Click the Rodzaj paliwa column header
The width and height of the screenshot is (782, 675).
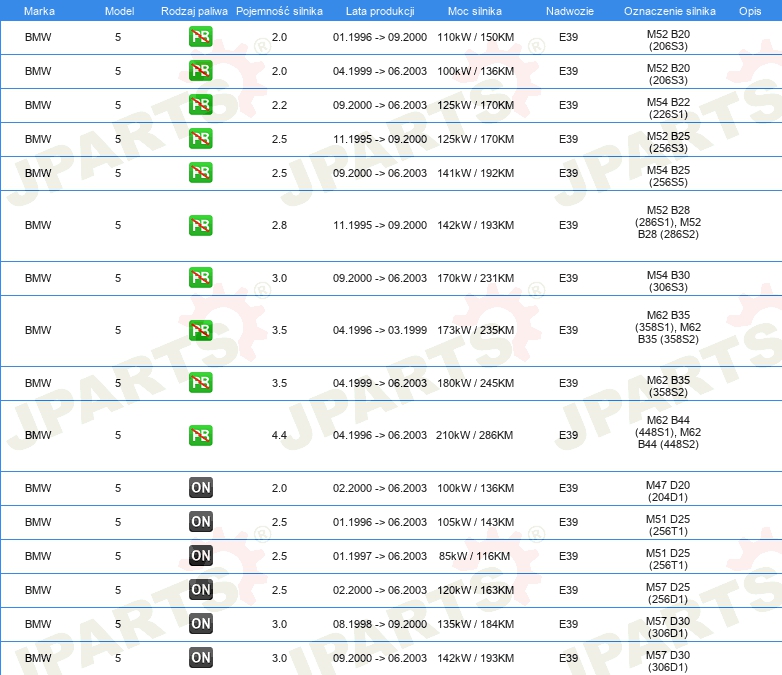point(193,10)
